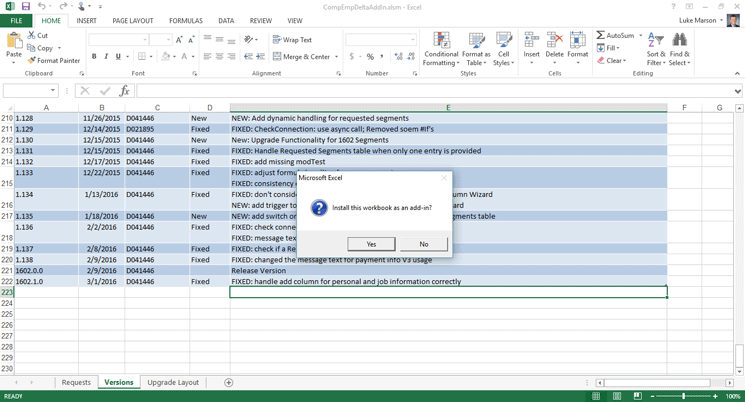The image size is (745, 402).
Task: Toggle Wrap Text option
Action: click(292, 40)
